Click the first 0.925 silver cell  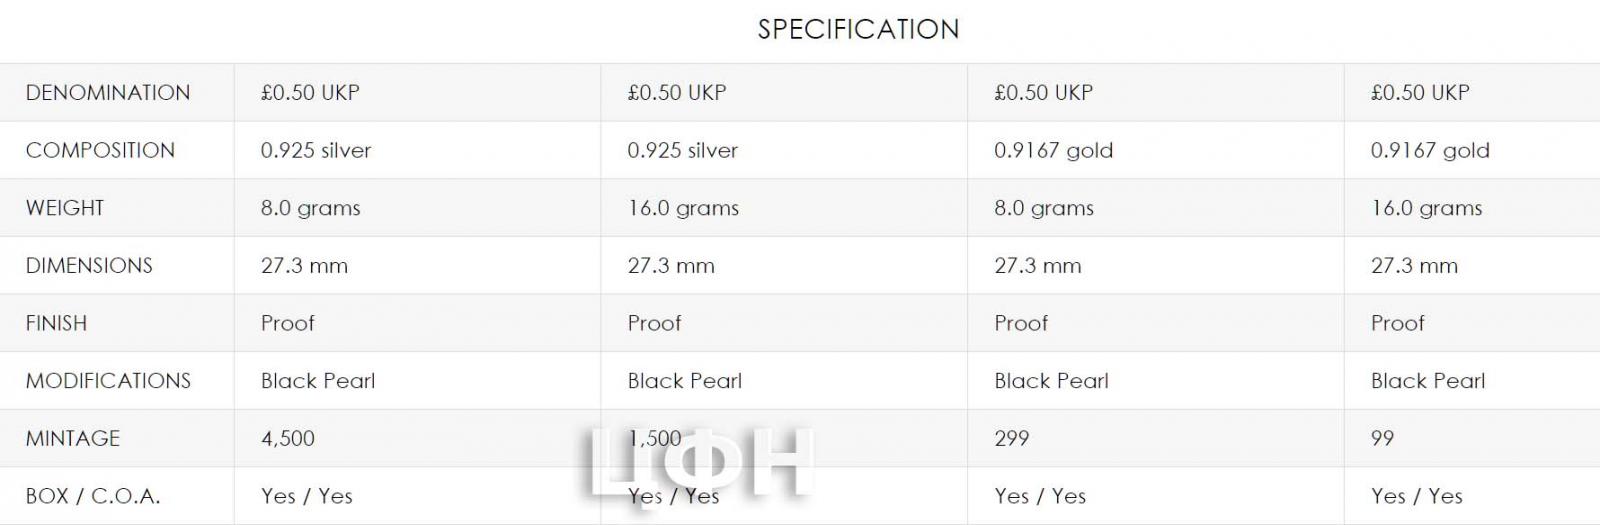click(x=316, y=150)
